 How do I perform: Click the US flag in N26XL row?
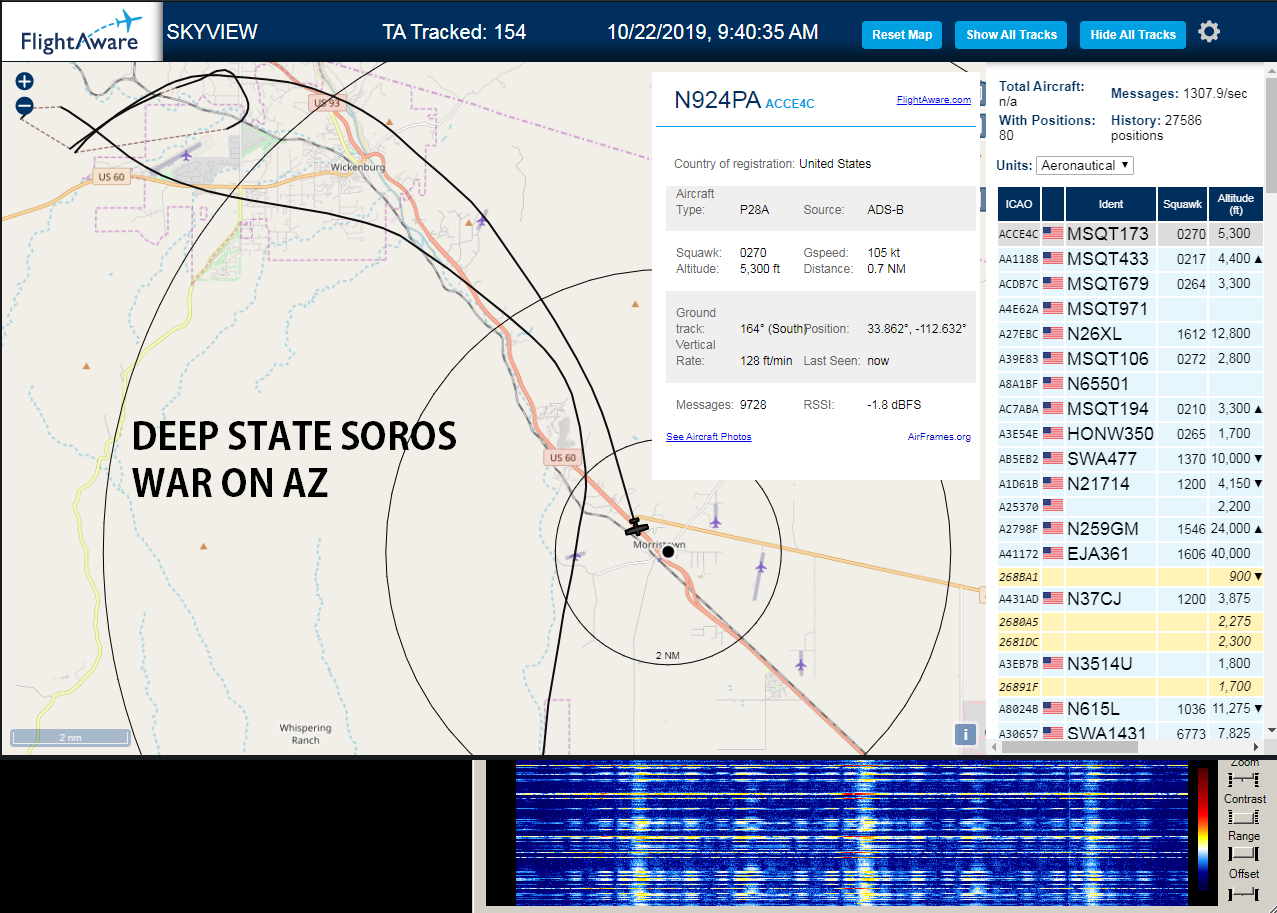(1053, 334)
